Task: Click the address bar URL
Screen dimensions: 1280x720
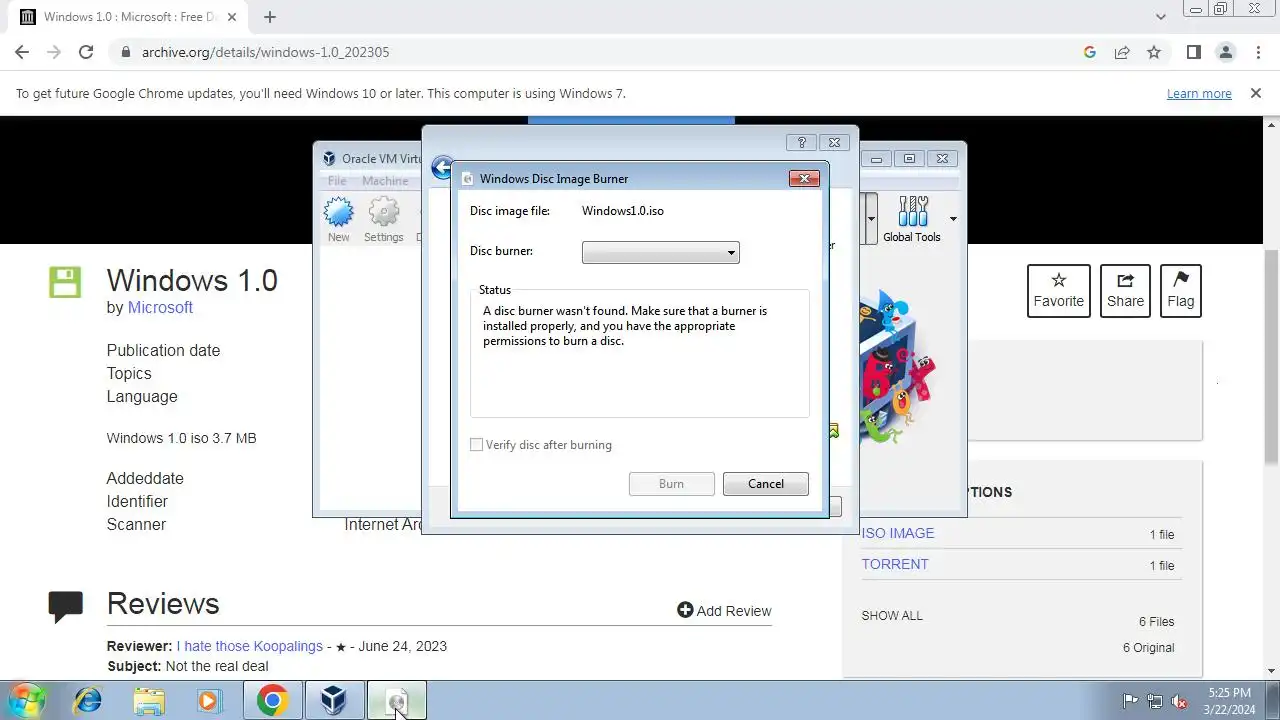Action: point(265,52)
